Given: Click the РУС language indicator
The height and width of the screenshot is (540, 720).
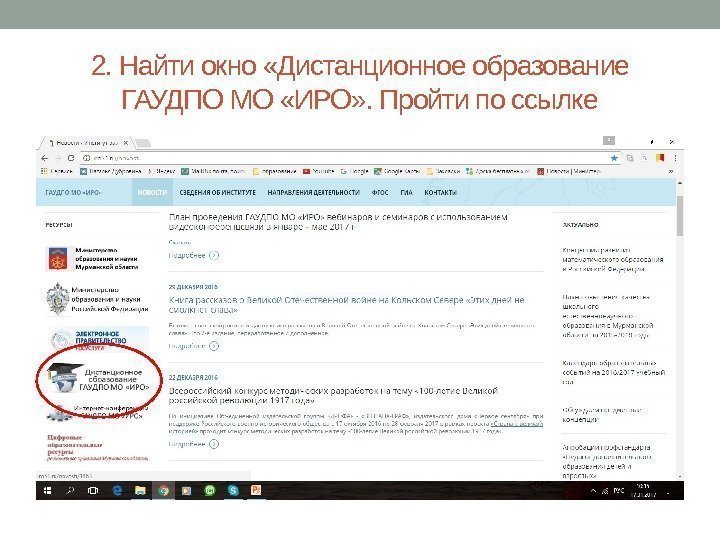Looking at the screenshot, I should click(619, 491).
